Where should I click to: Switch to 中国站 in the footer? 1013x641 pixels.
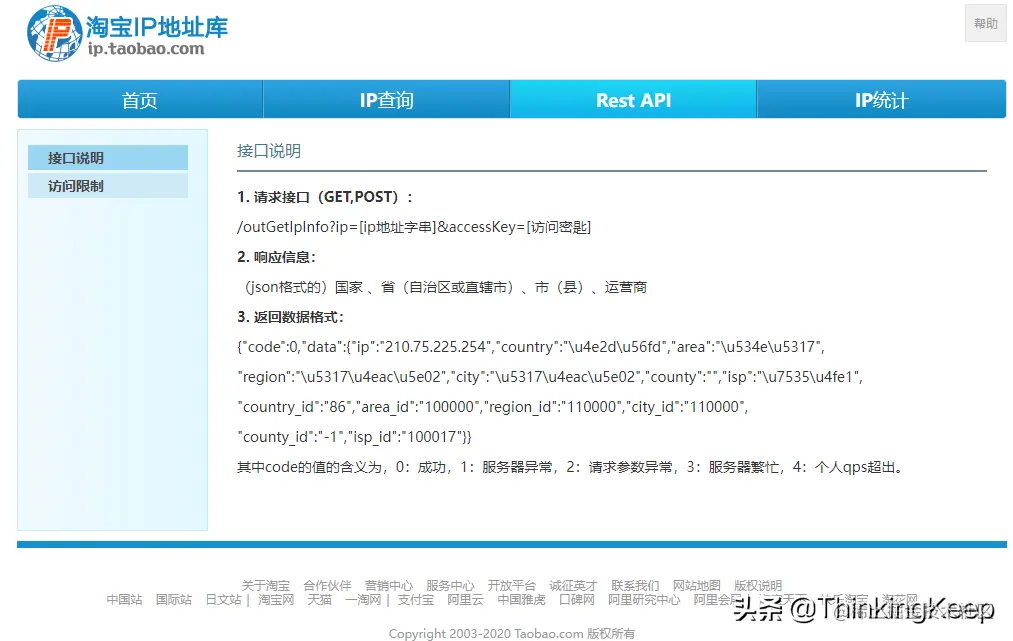point(123,600)
